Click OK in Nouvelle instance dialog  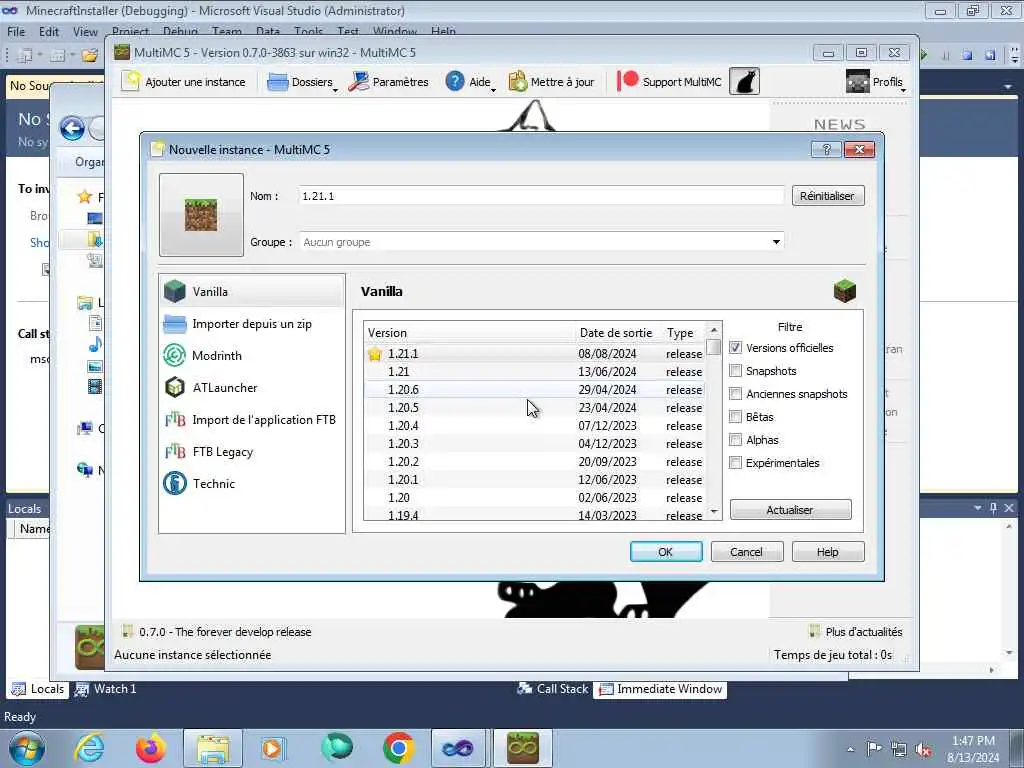point(665,552)
